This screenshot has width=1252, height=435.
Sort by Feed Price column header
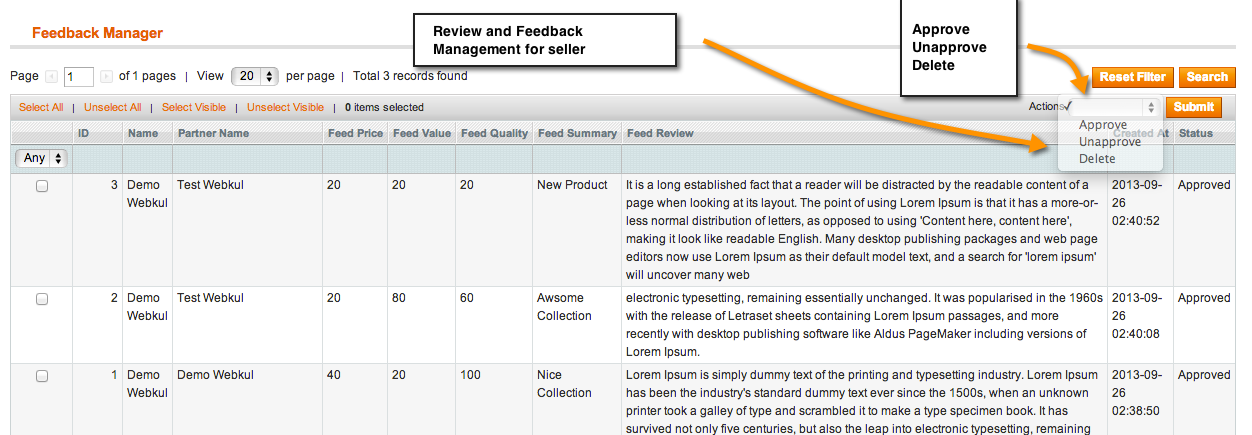pyautogui.click(x=355, y=133)
